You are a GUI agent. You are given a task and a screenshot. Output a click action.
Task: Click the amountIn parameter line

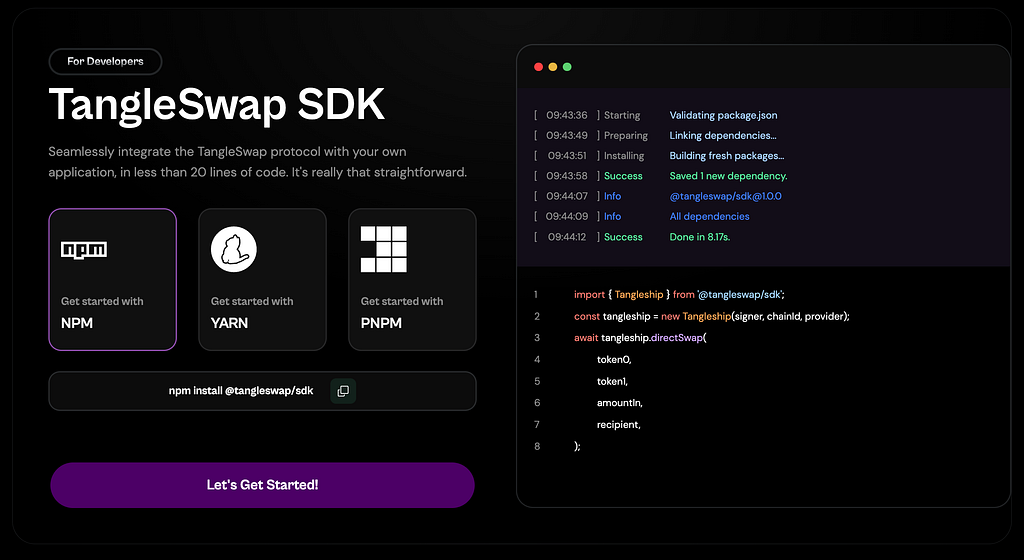tap(620, 403)
